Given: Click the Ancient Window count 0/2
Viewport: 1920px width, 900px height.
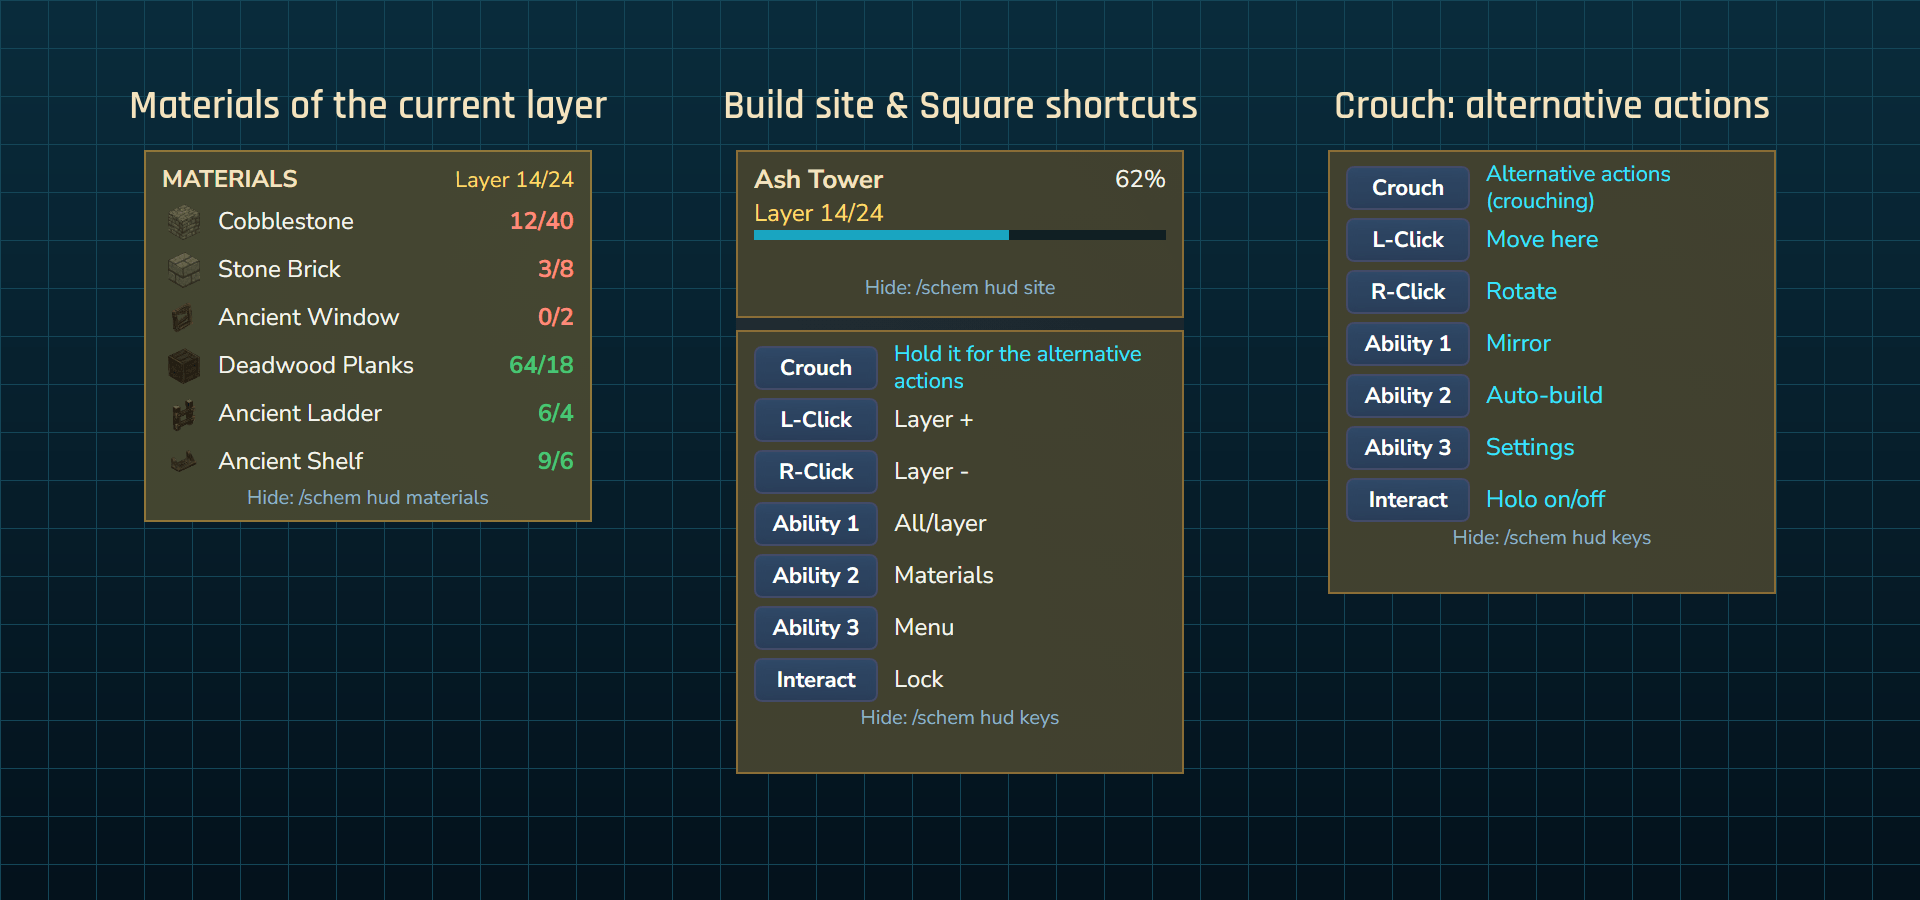Looking at the screenshot, I should (556, 317).
